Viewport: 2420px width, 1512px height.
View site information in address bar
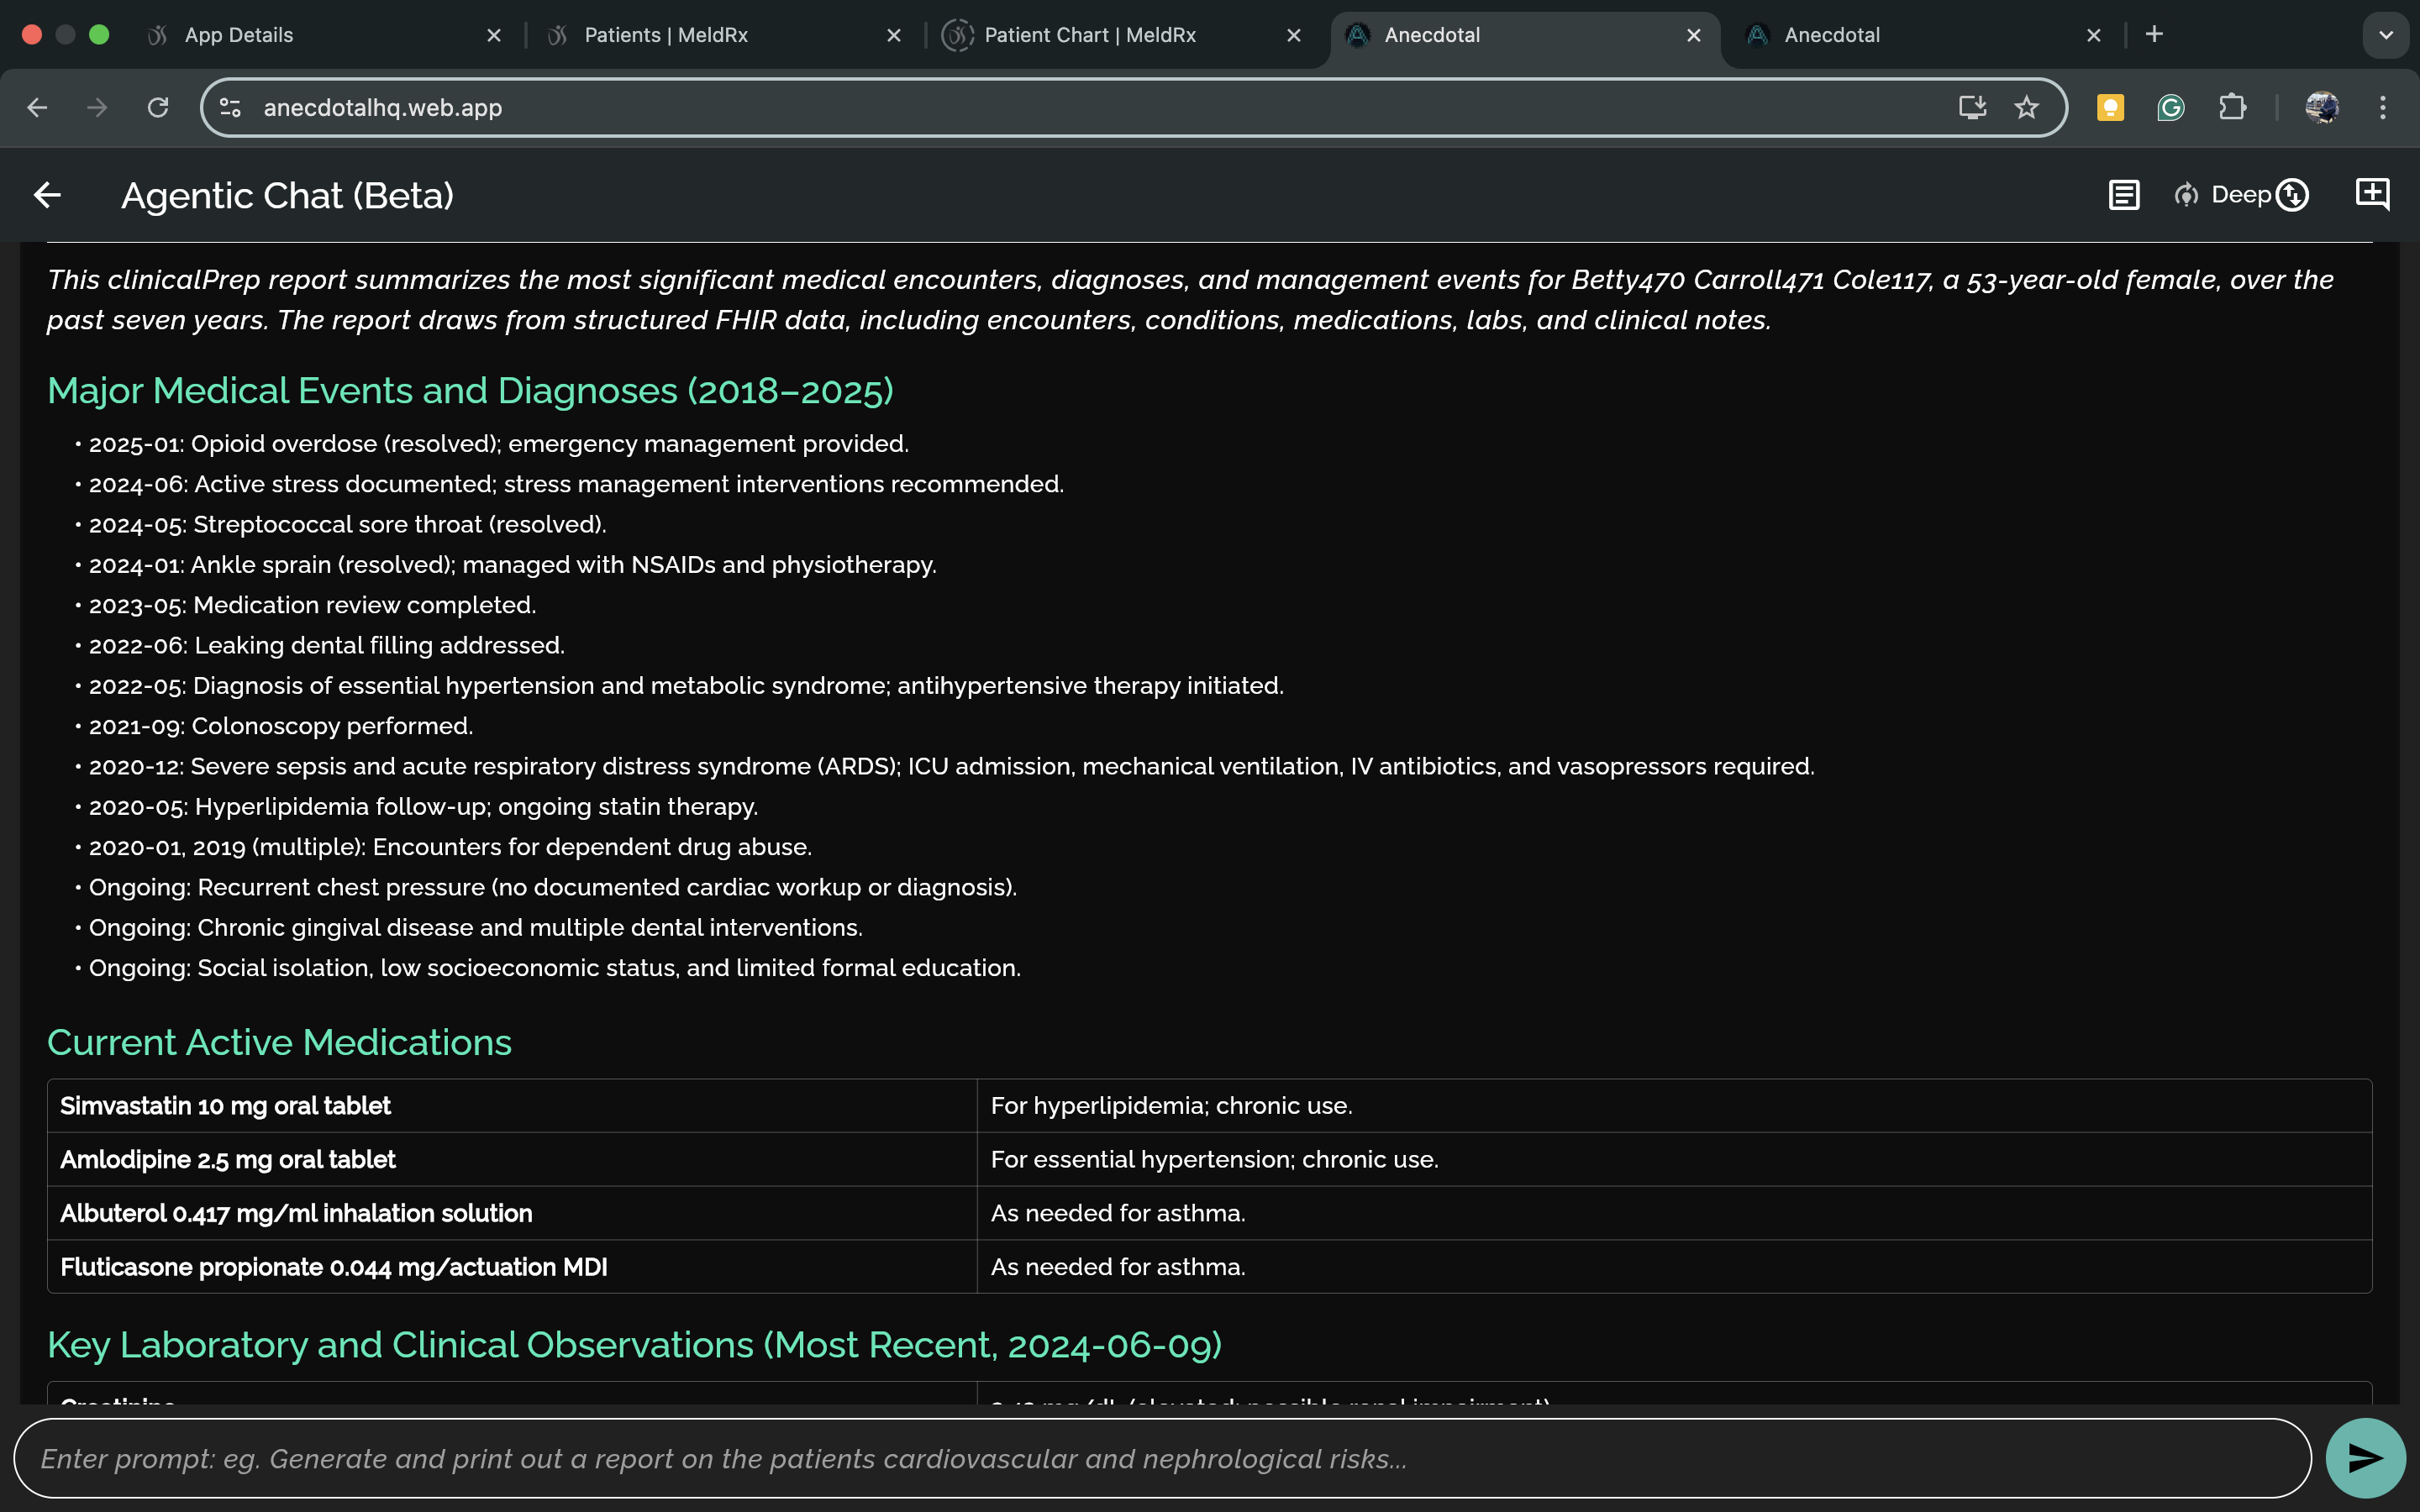230,107
